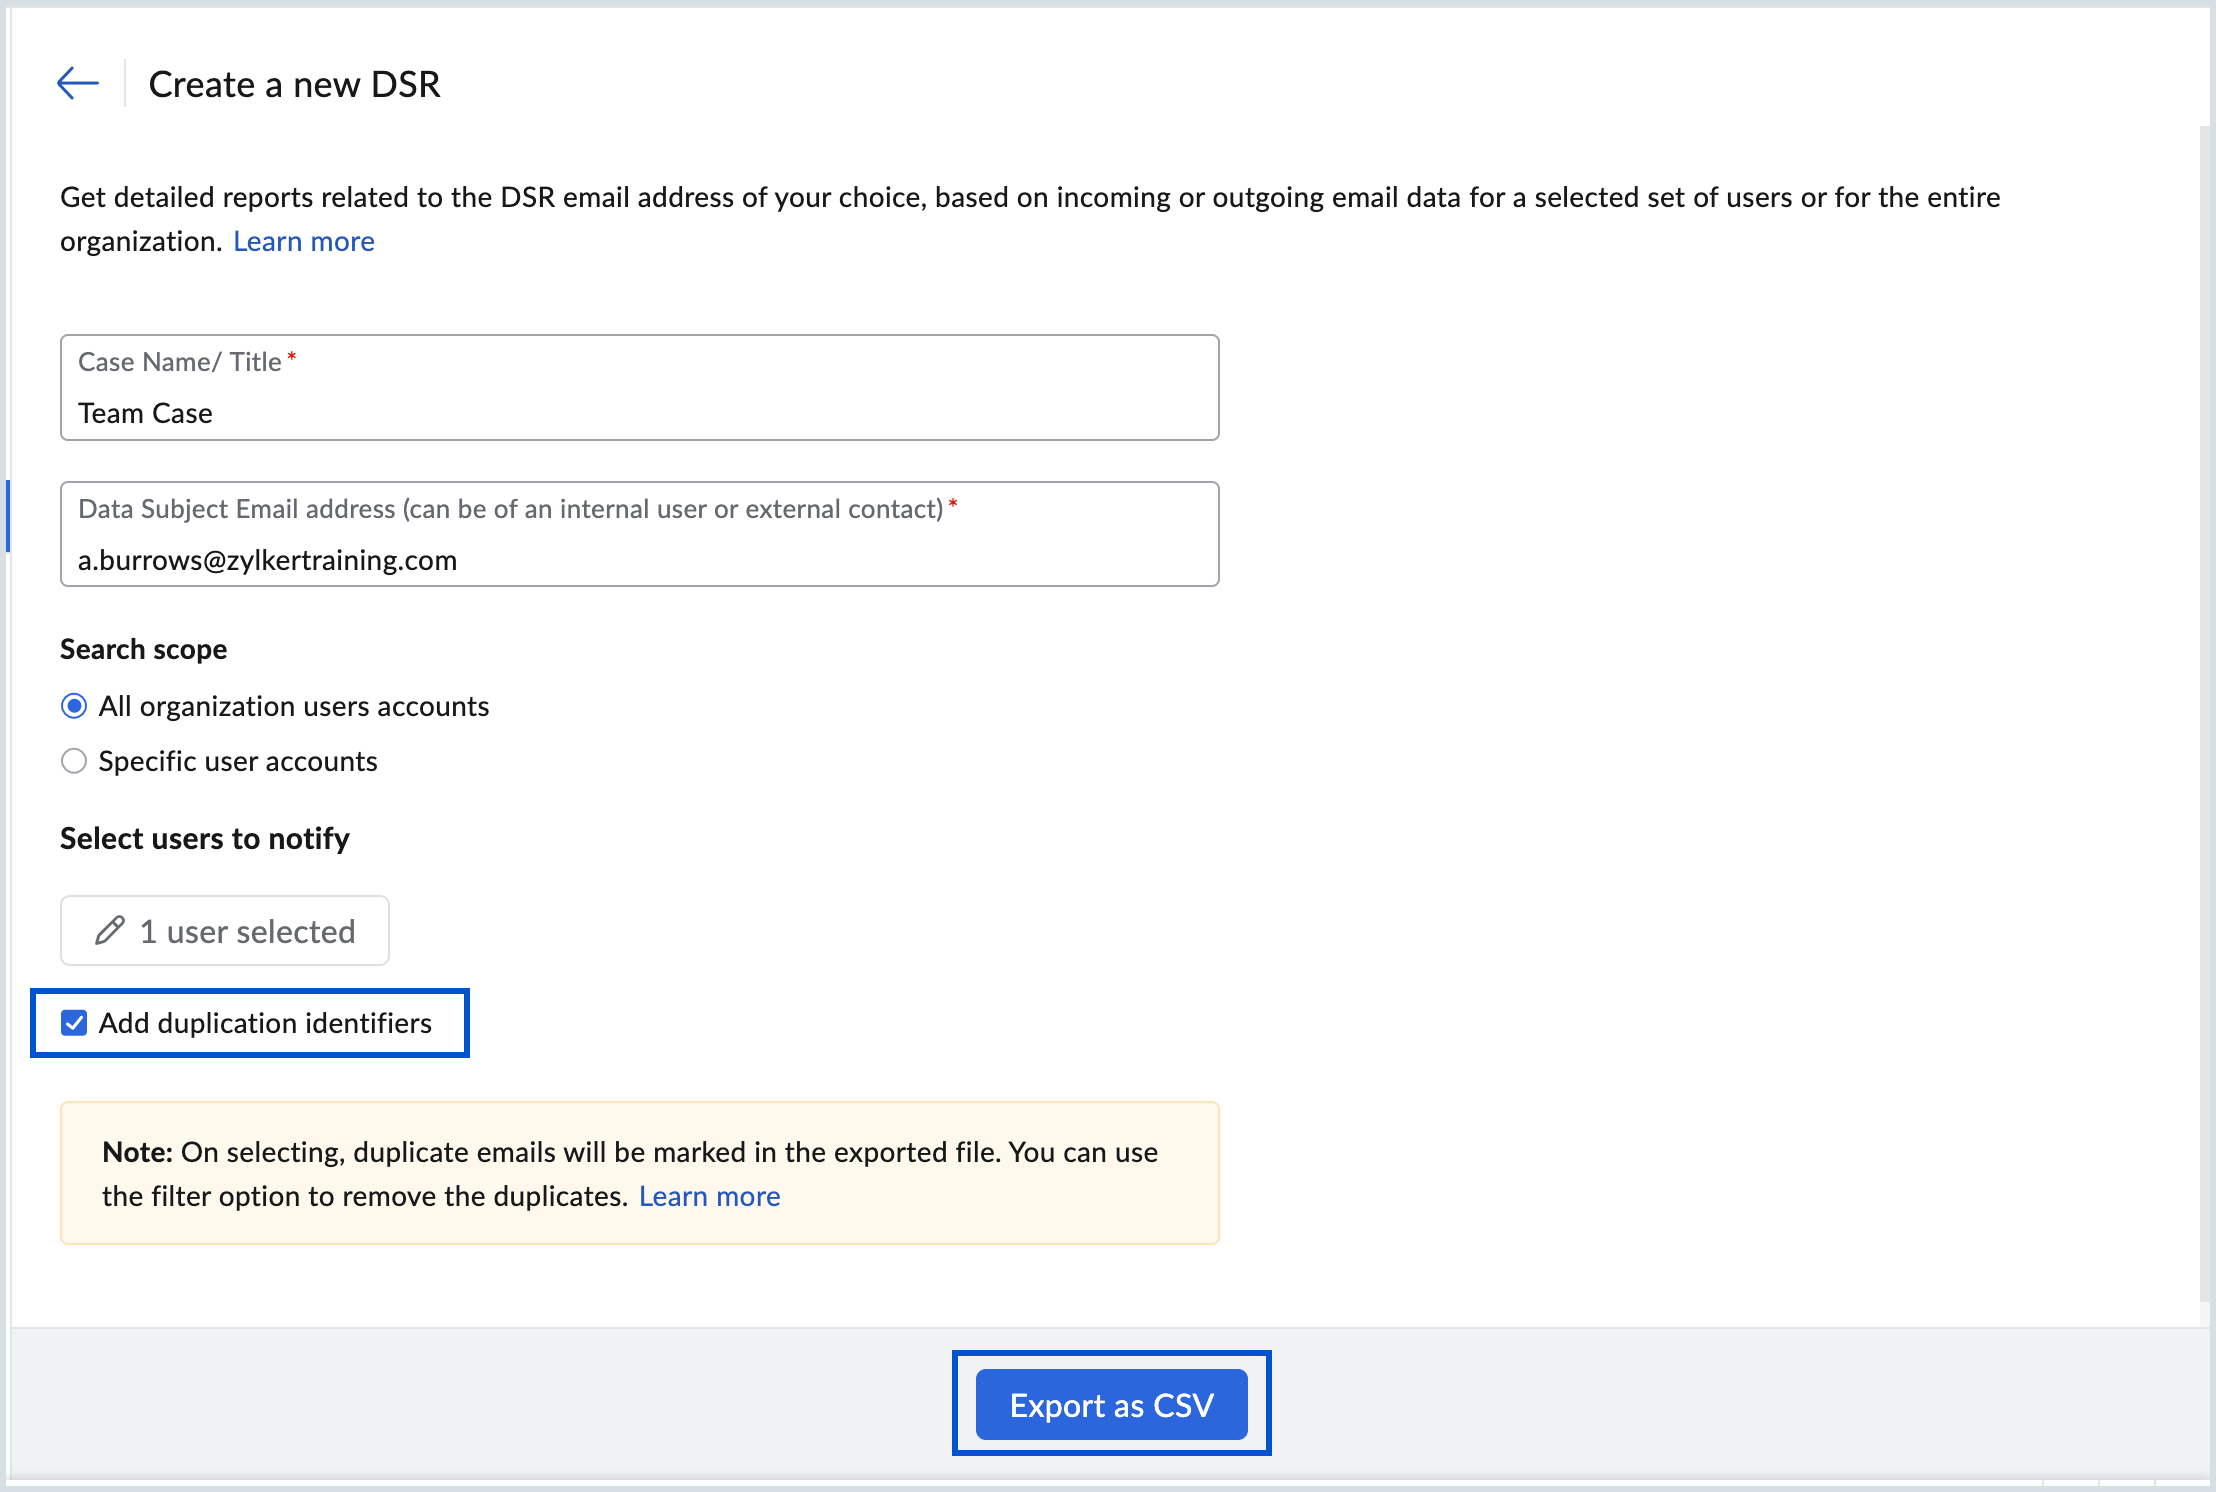Click the DSR description paragraph text
This screenshot has width=2216, height=1492.
pyautogui.click(x=1029, y=197)
